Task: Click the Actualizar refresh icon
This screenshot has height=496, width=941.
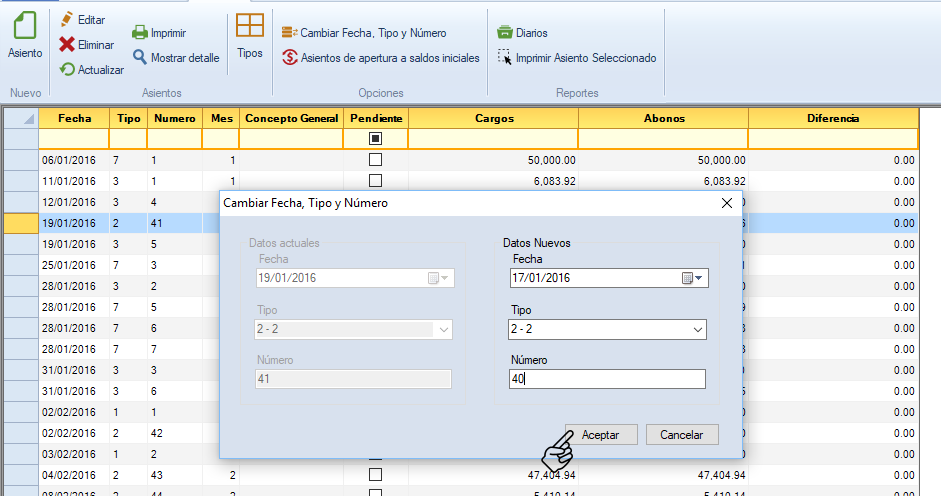Action: coord(67,70)
